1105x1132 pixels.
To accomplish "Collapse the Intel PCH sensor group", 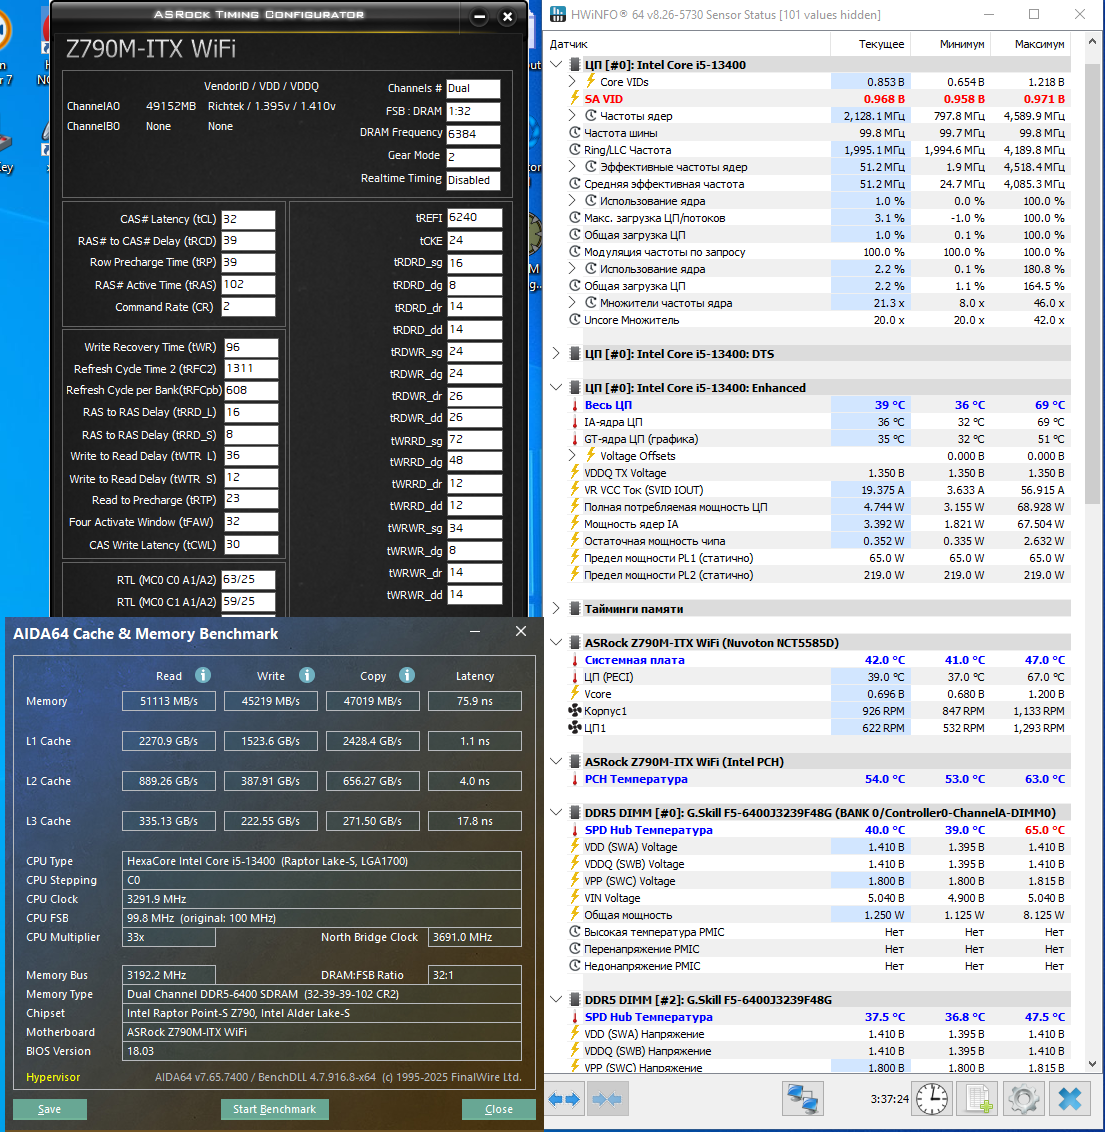I will [x=556, y=762].
